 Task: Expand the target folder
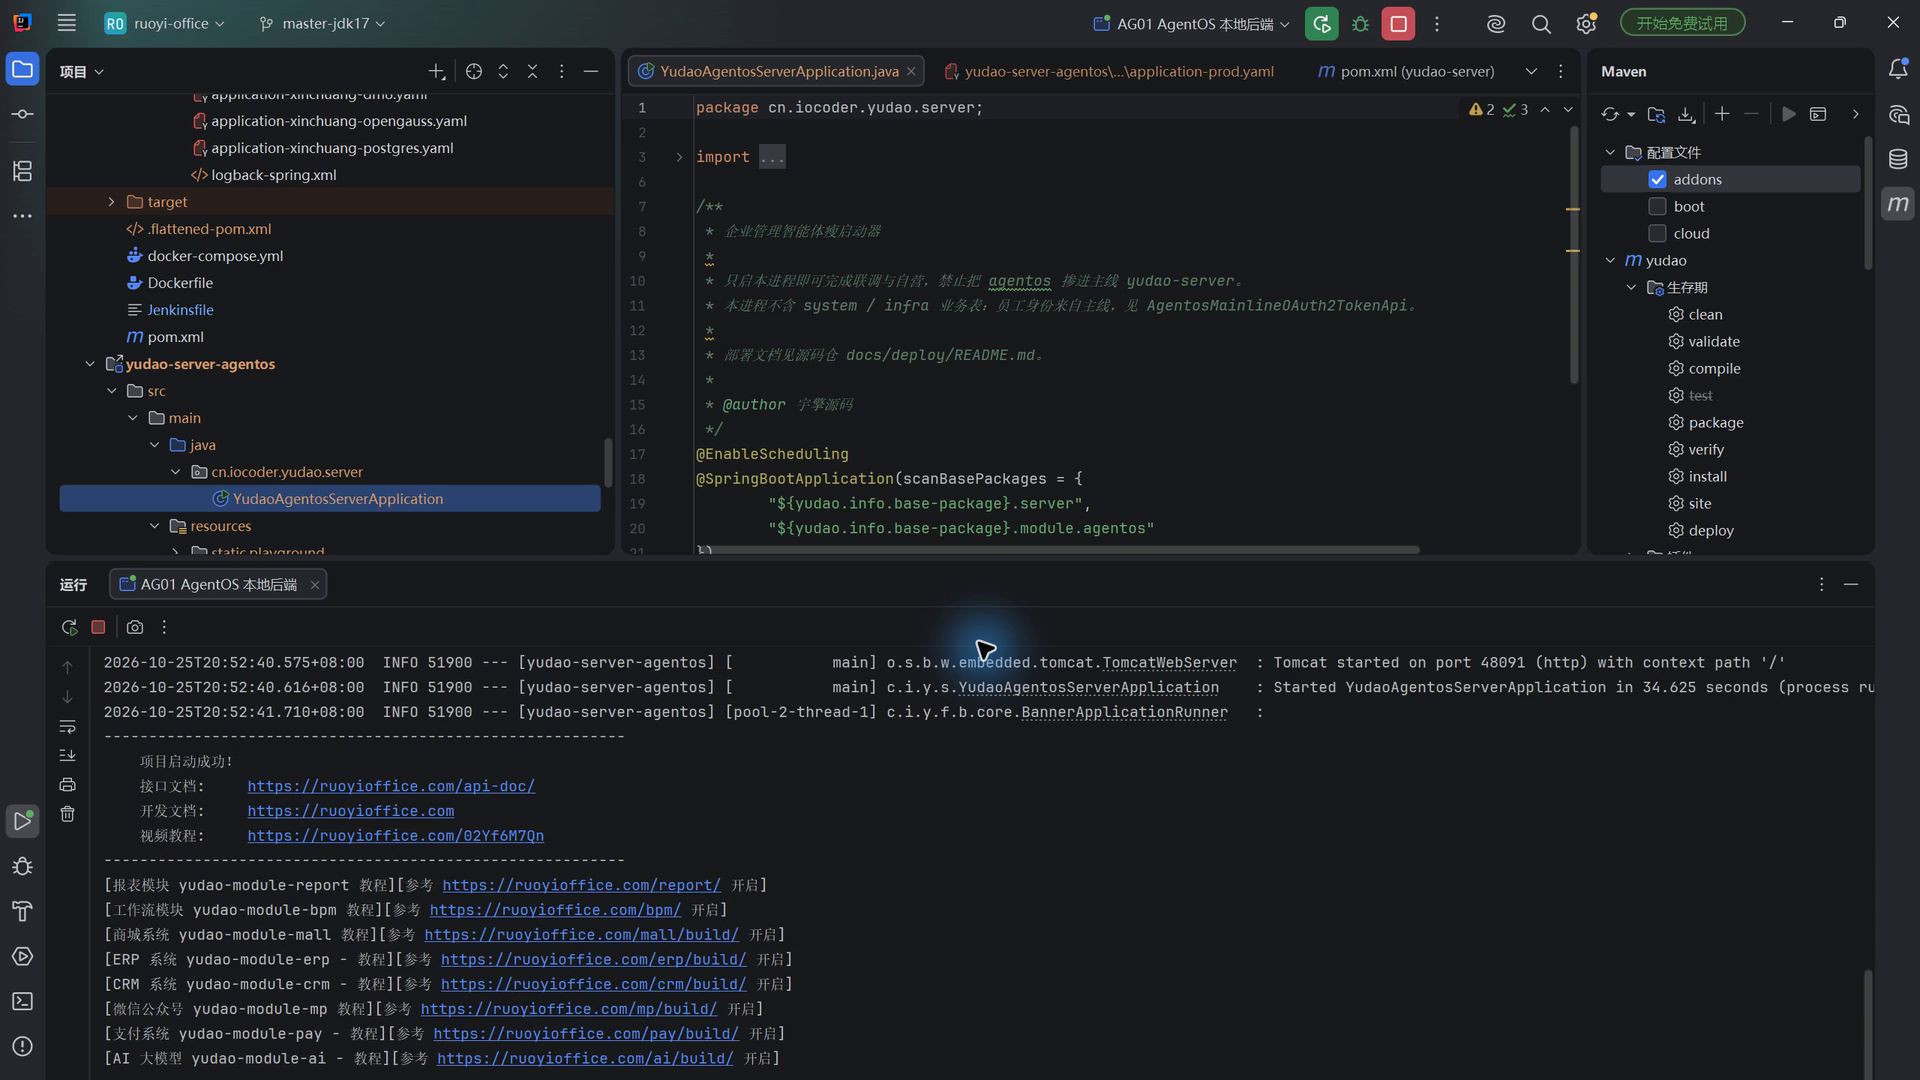[x=111, y=202]
